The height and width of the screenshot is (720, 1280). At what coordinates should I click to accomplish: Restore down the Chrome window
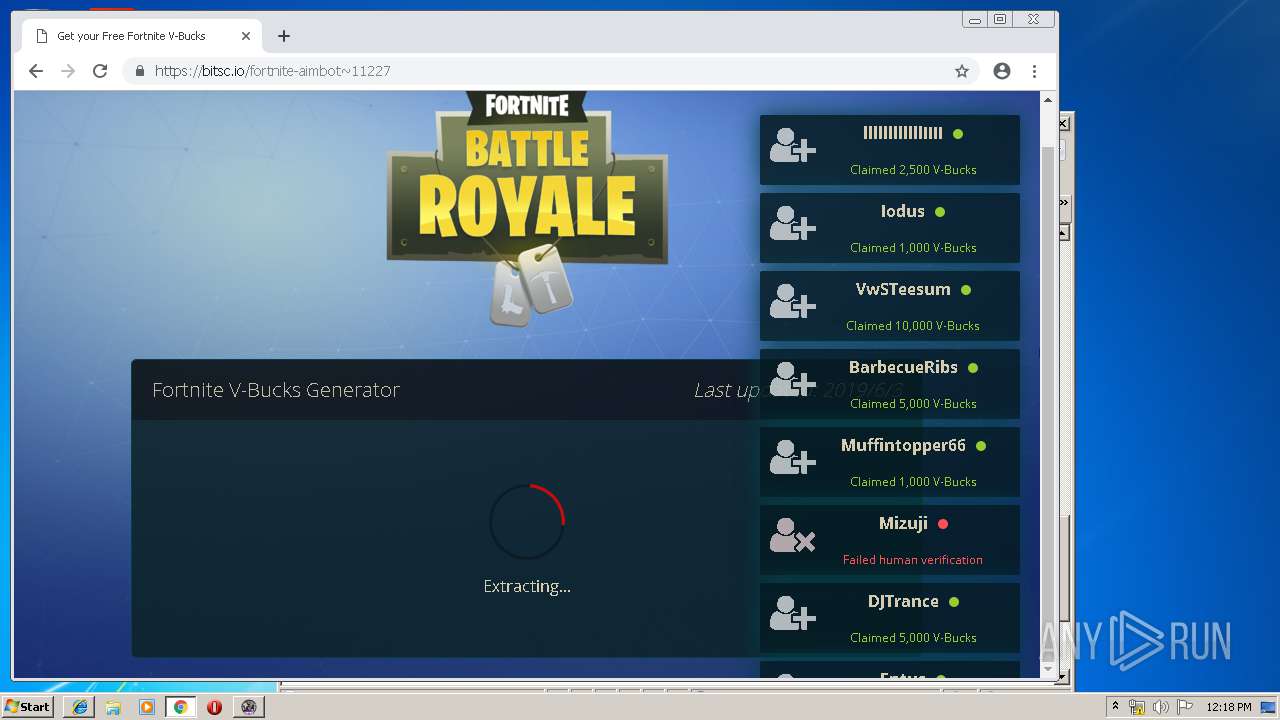(1000, 19)
